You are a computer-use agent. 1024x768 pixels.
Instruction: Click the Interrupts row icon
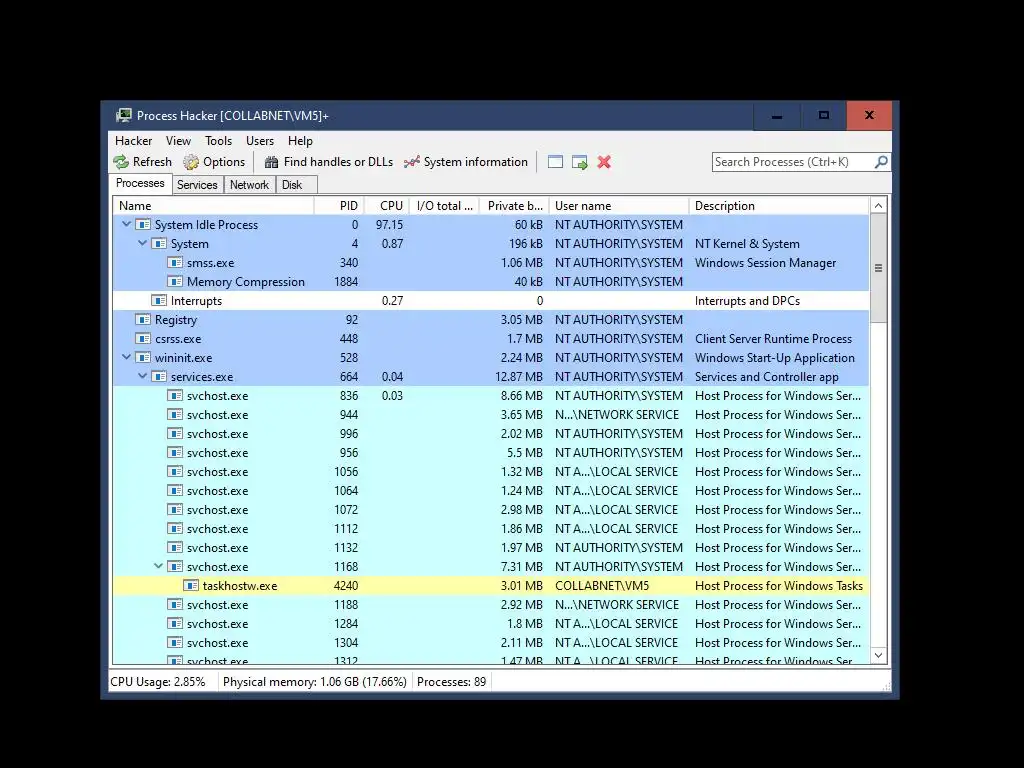(x=159, y=300)
